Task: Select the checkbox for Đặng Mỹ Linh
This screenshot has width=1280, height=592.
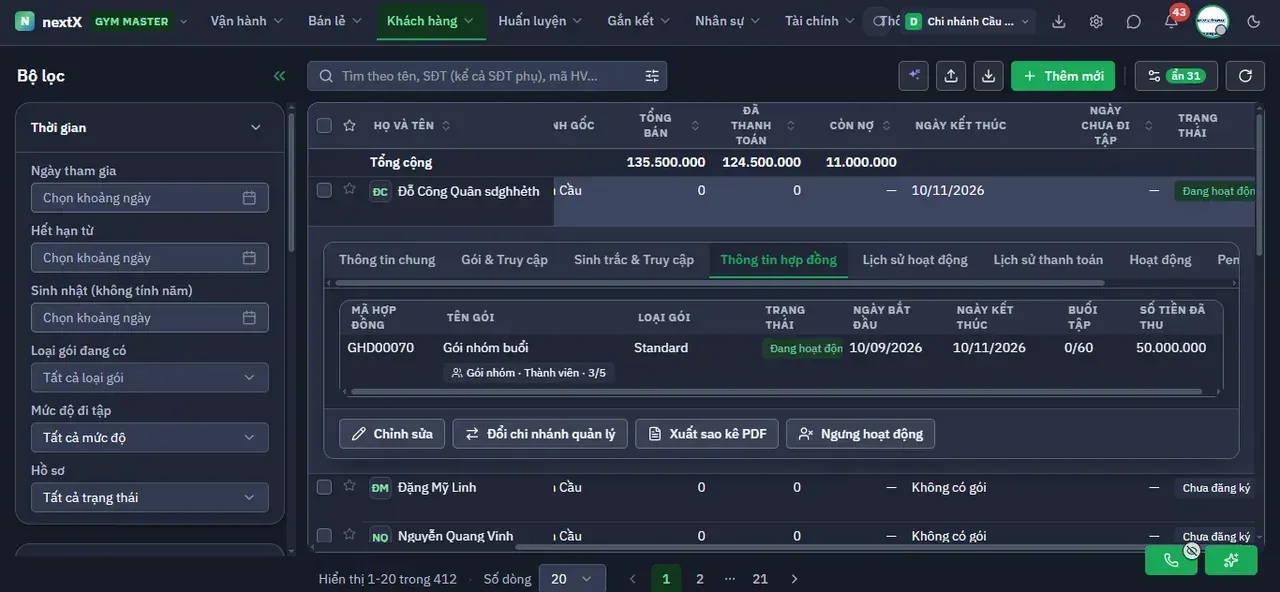Action: click(x=324, y=487)
